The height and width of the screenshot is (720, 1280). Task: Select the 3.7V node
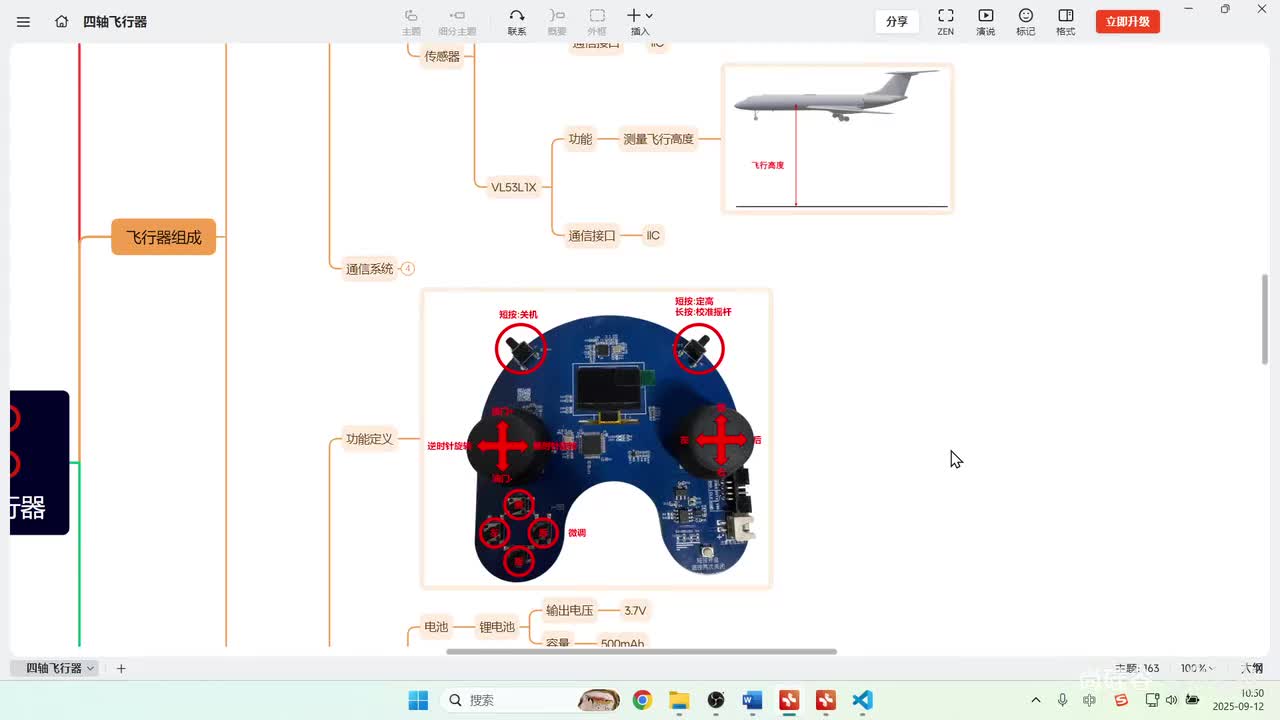coord(635,610)
